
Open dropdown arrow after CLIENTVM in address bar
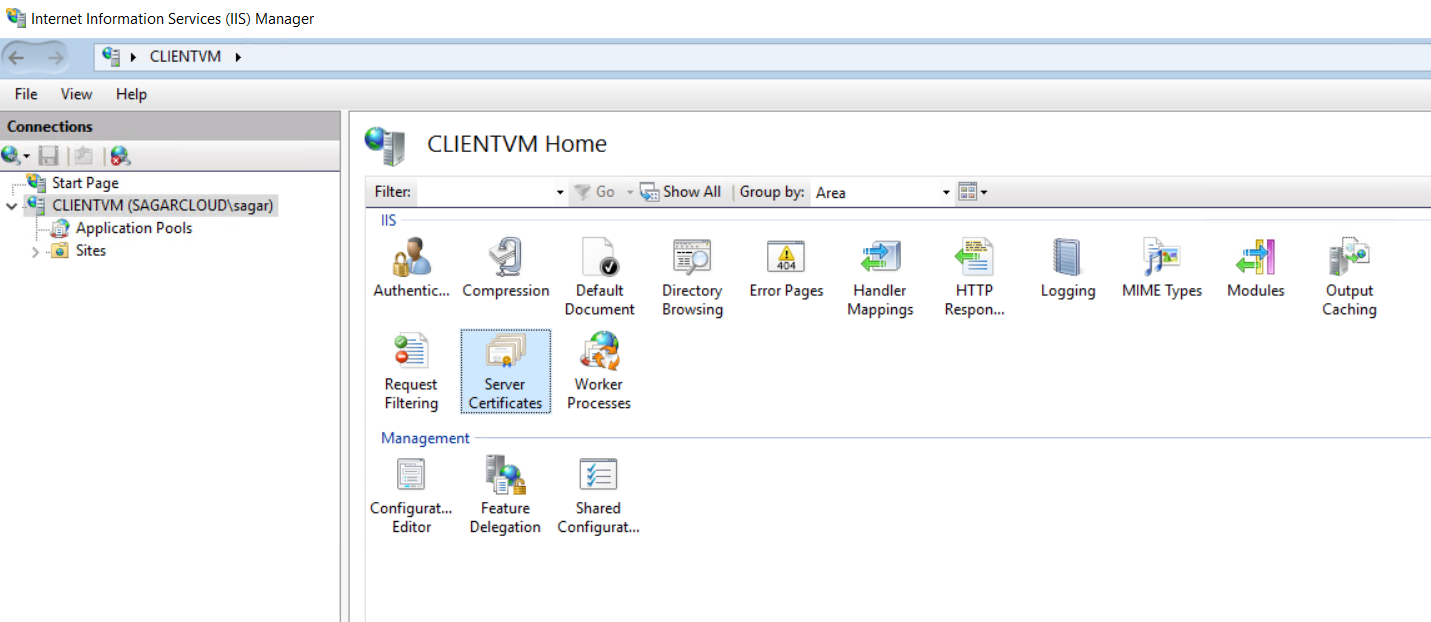238,57
